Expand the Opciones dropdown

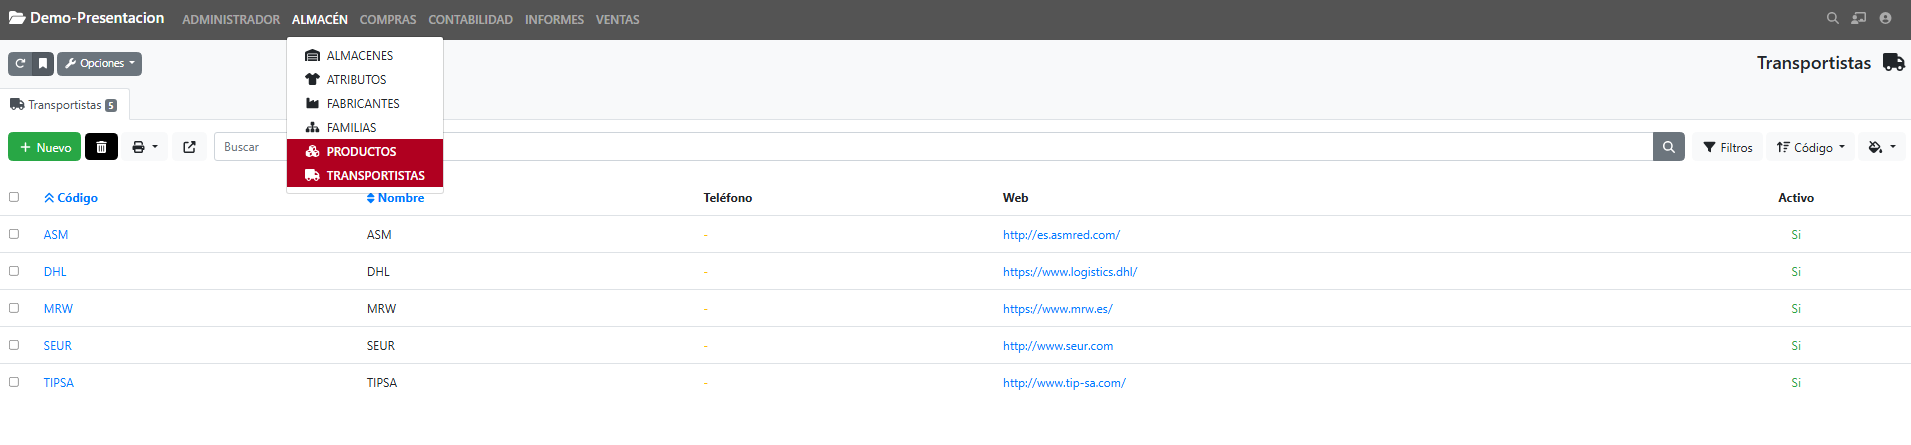click(100, 64)
